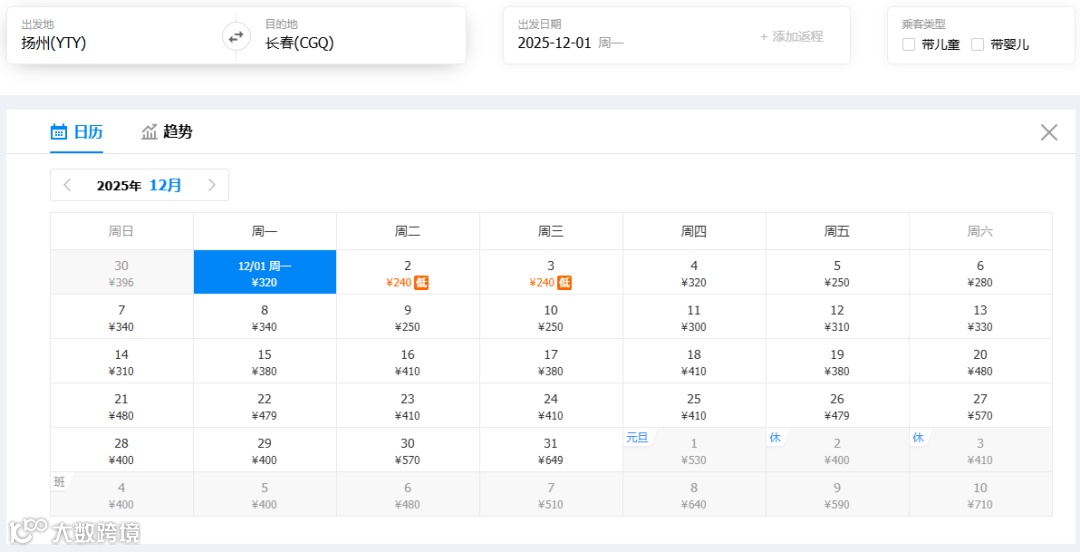
Task: Enable the 带婴儿 checkbox
Action: [977, 45]
